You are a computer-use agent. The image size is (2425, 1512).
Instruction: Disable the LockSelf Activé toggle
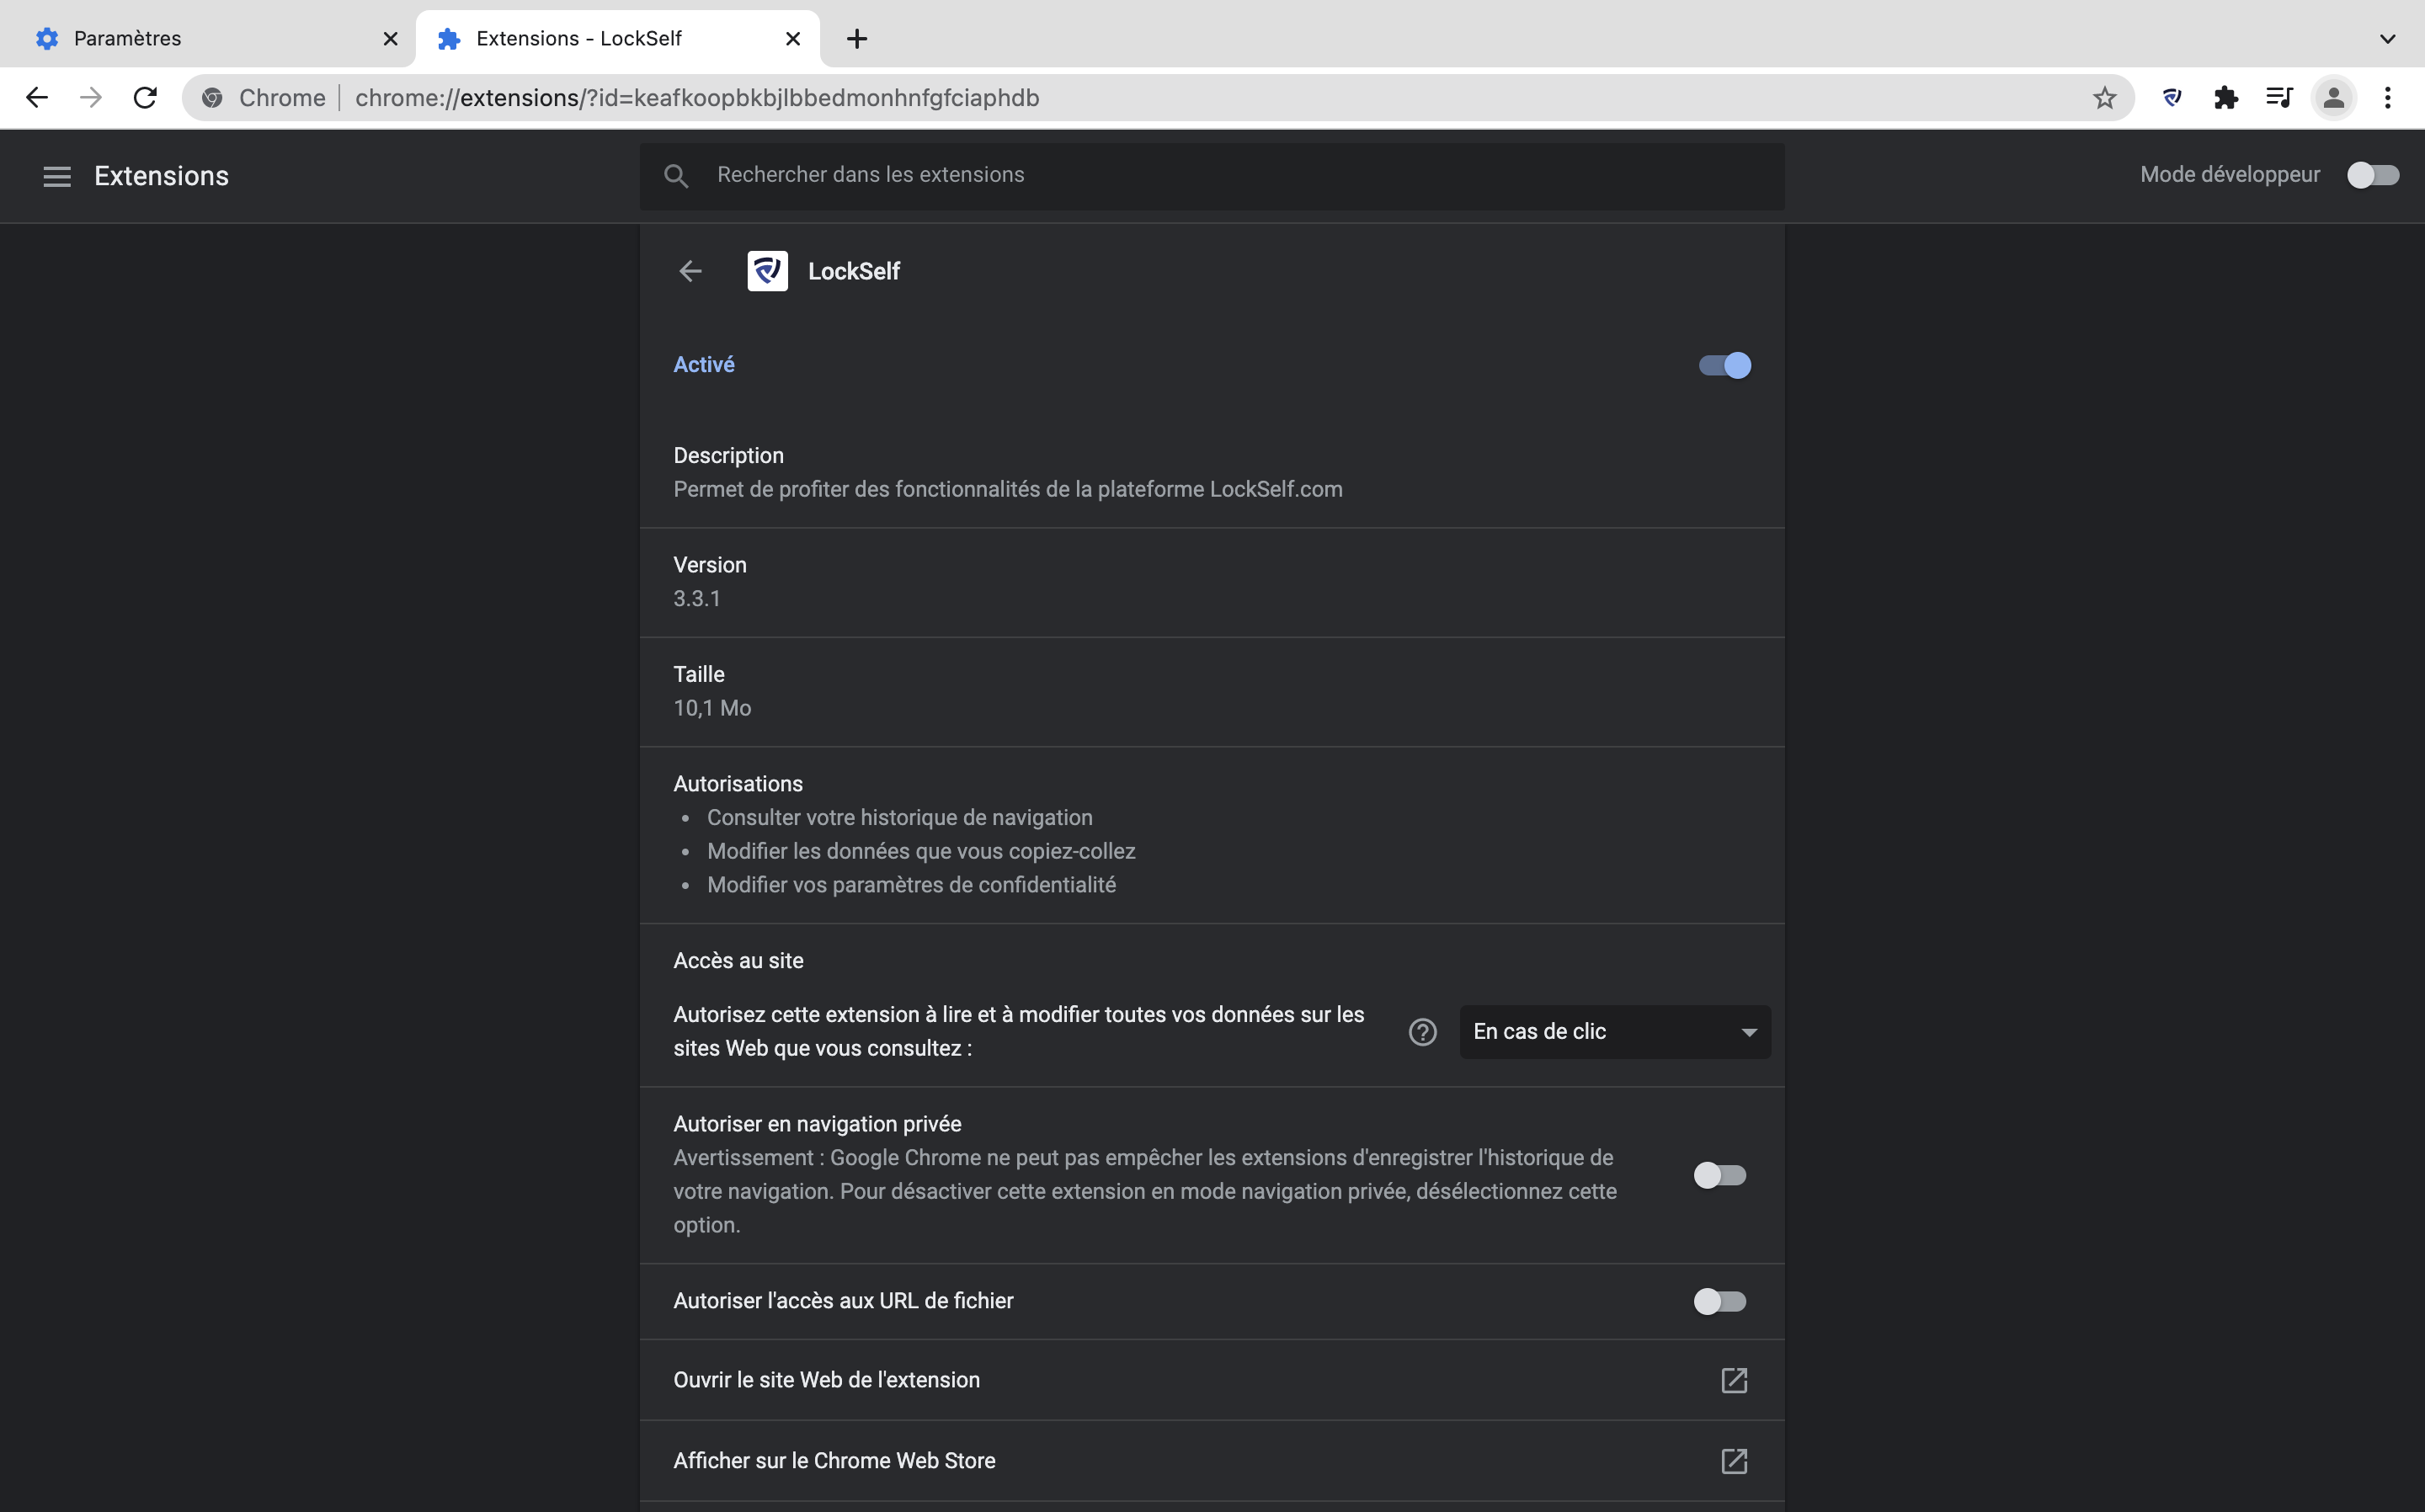[x=1724, y=365]
